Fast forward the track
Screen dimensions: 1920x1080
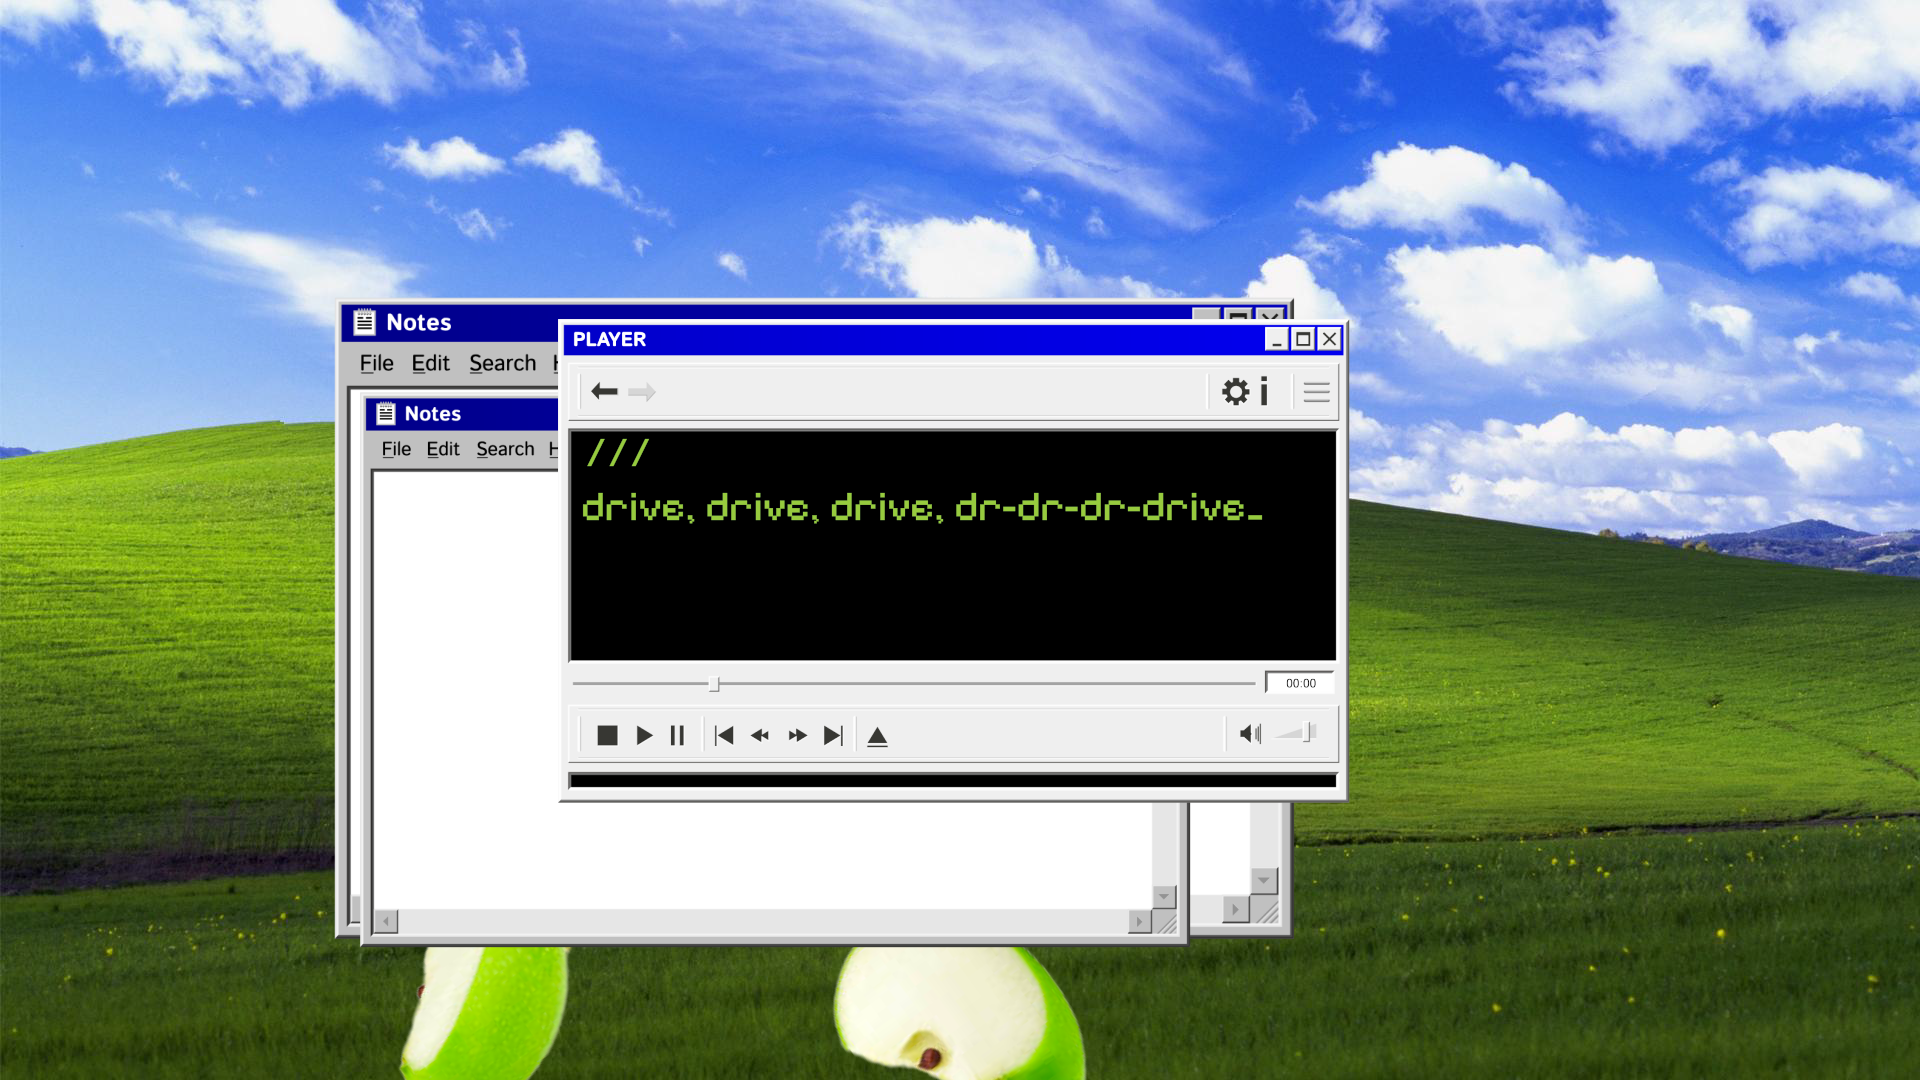point(797,736)
